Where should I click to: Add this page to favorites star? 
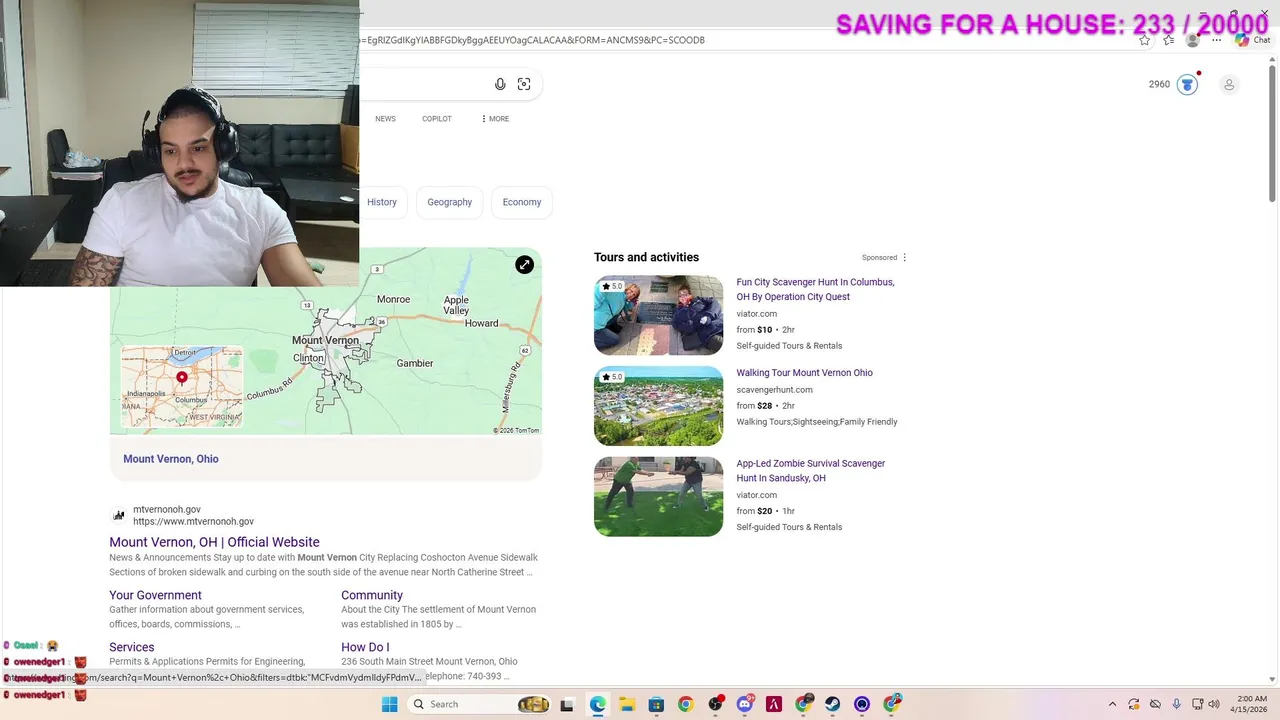pos(1144,40)
